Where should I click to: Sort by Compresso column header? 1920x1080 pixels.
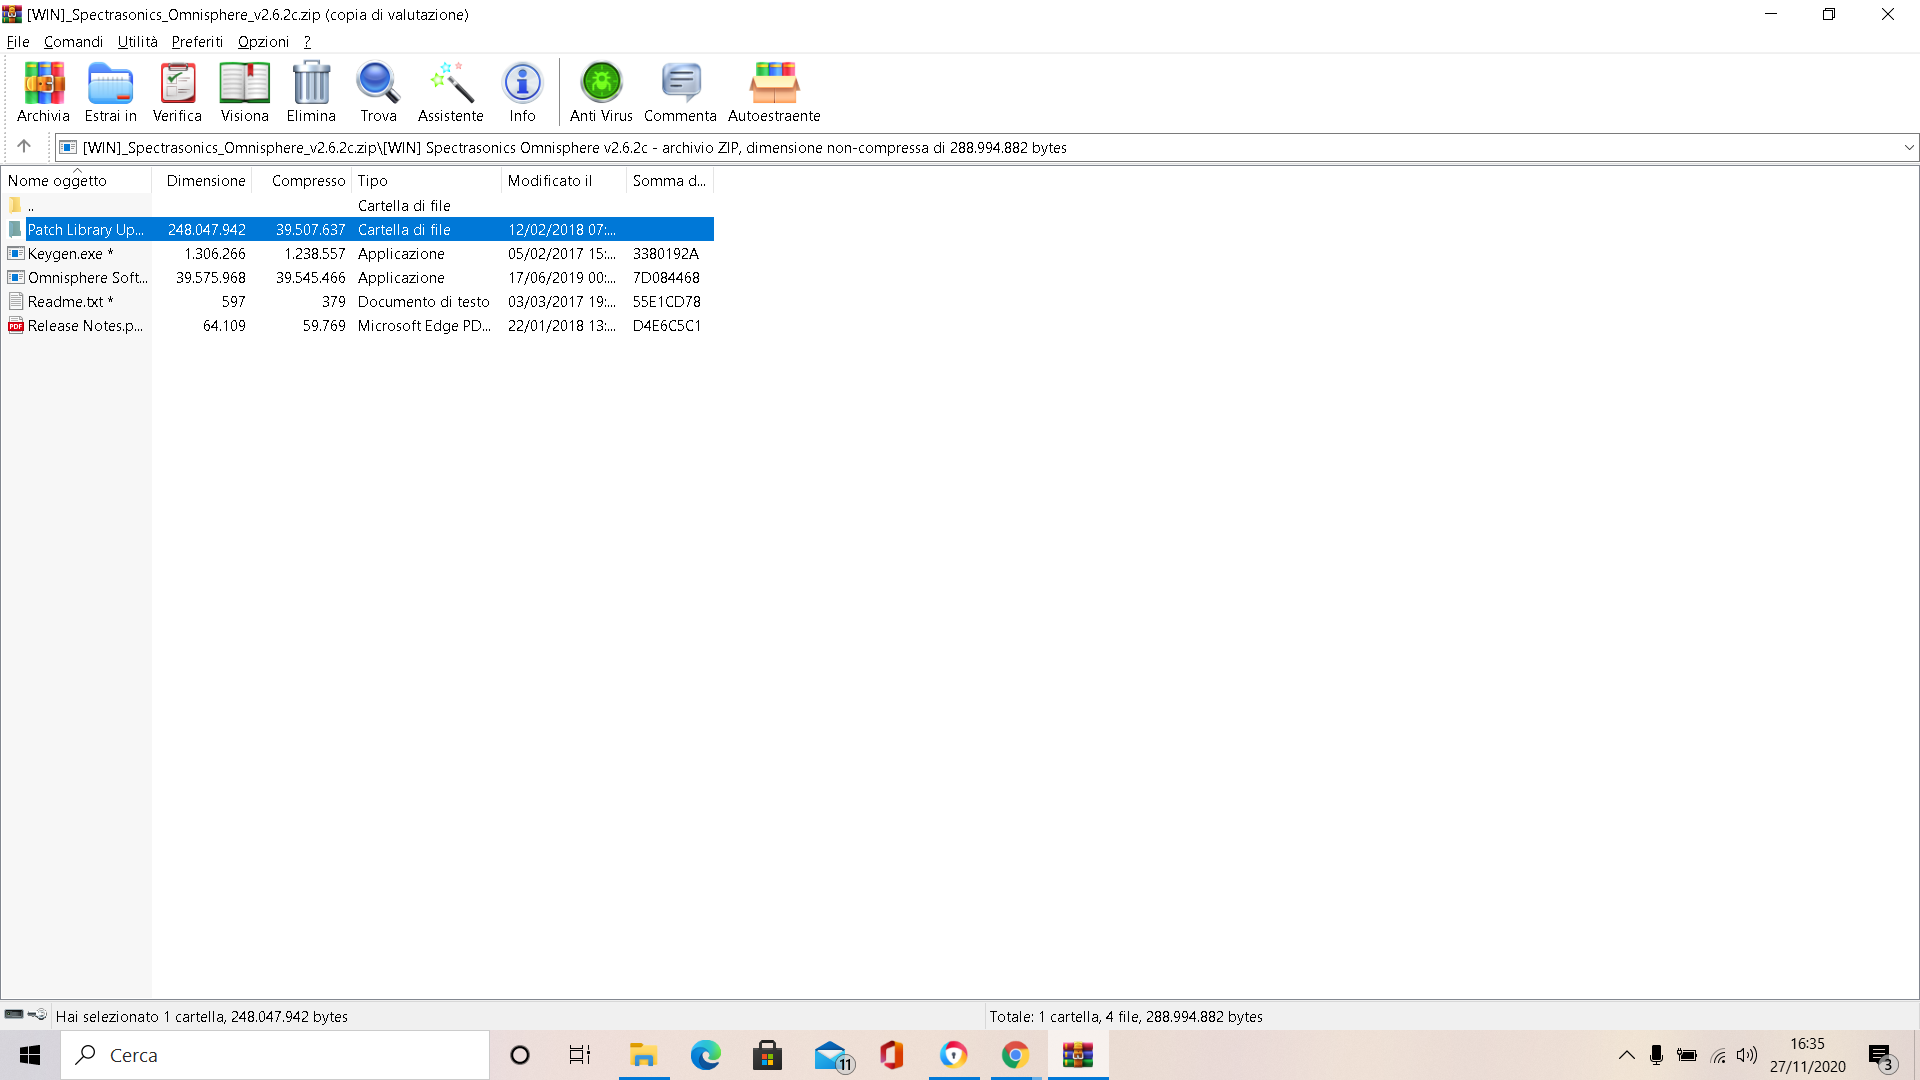302,180
